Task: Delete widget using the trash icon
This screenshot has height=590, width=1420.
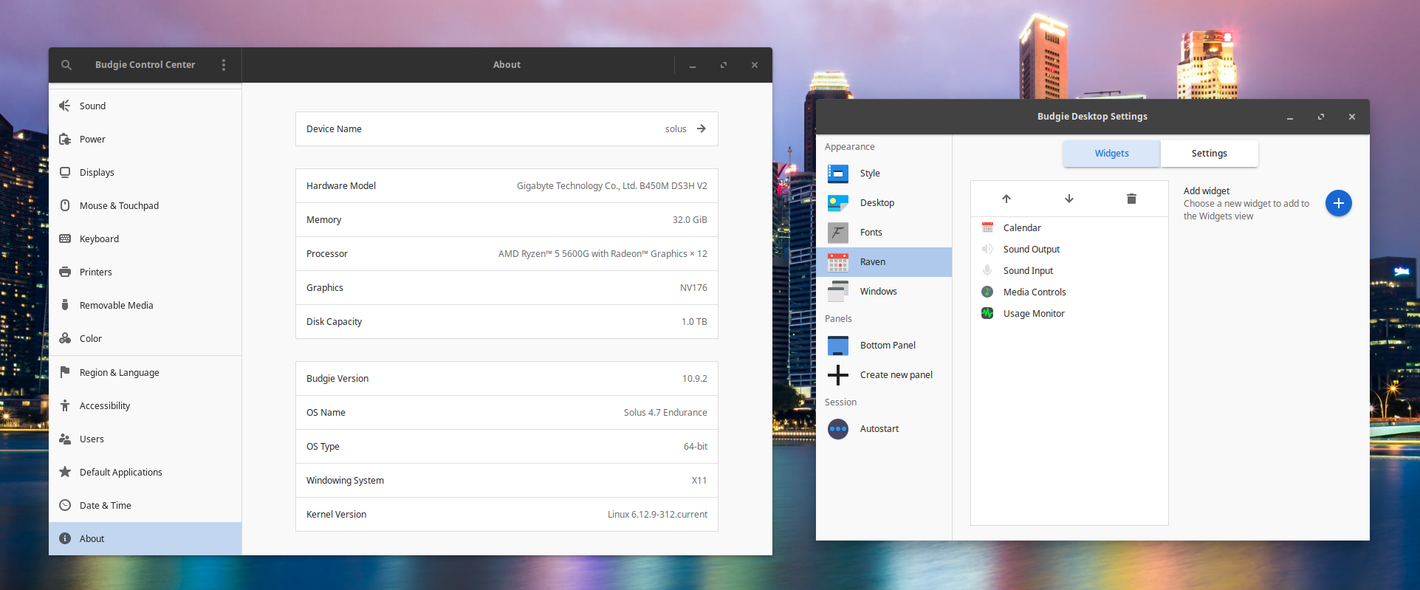Action: (x=1131, y=199)
